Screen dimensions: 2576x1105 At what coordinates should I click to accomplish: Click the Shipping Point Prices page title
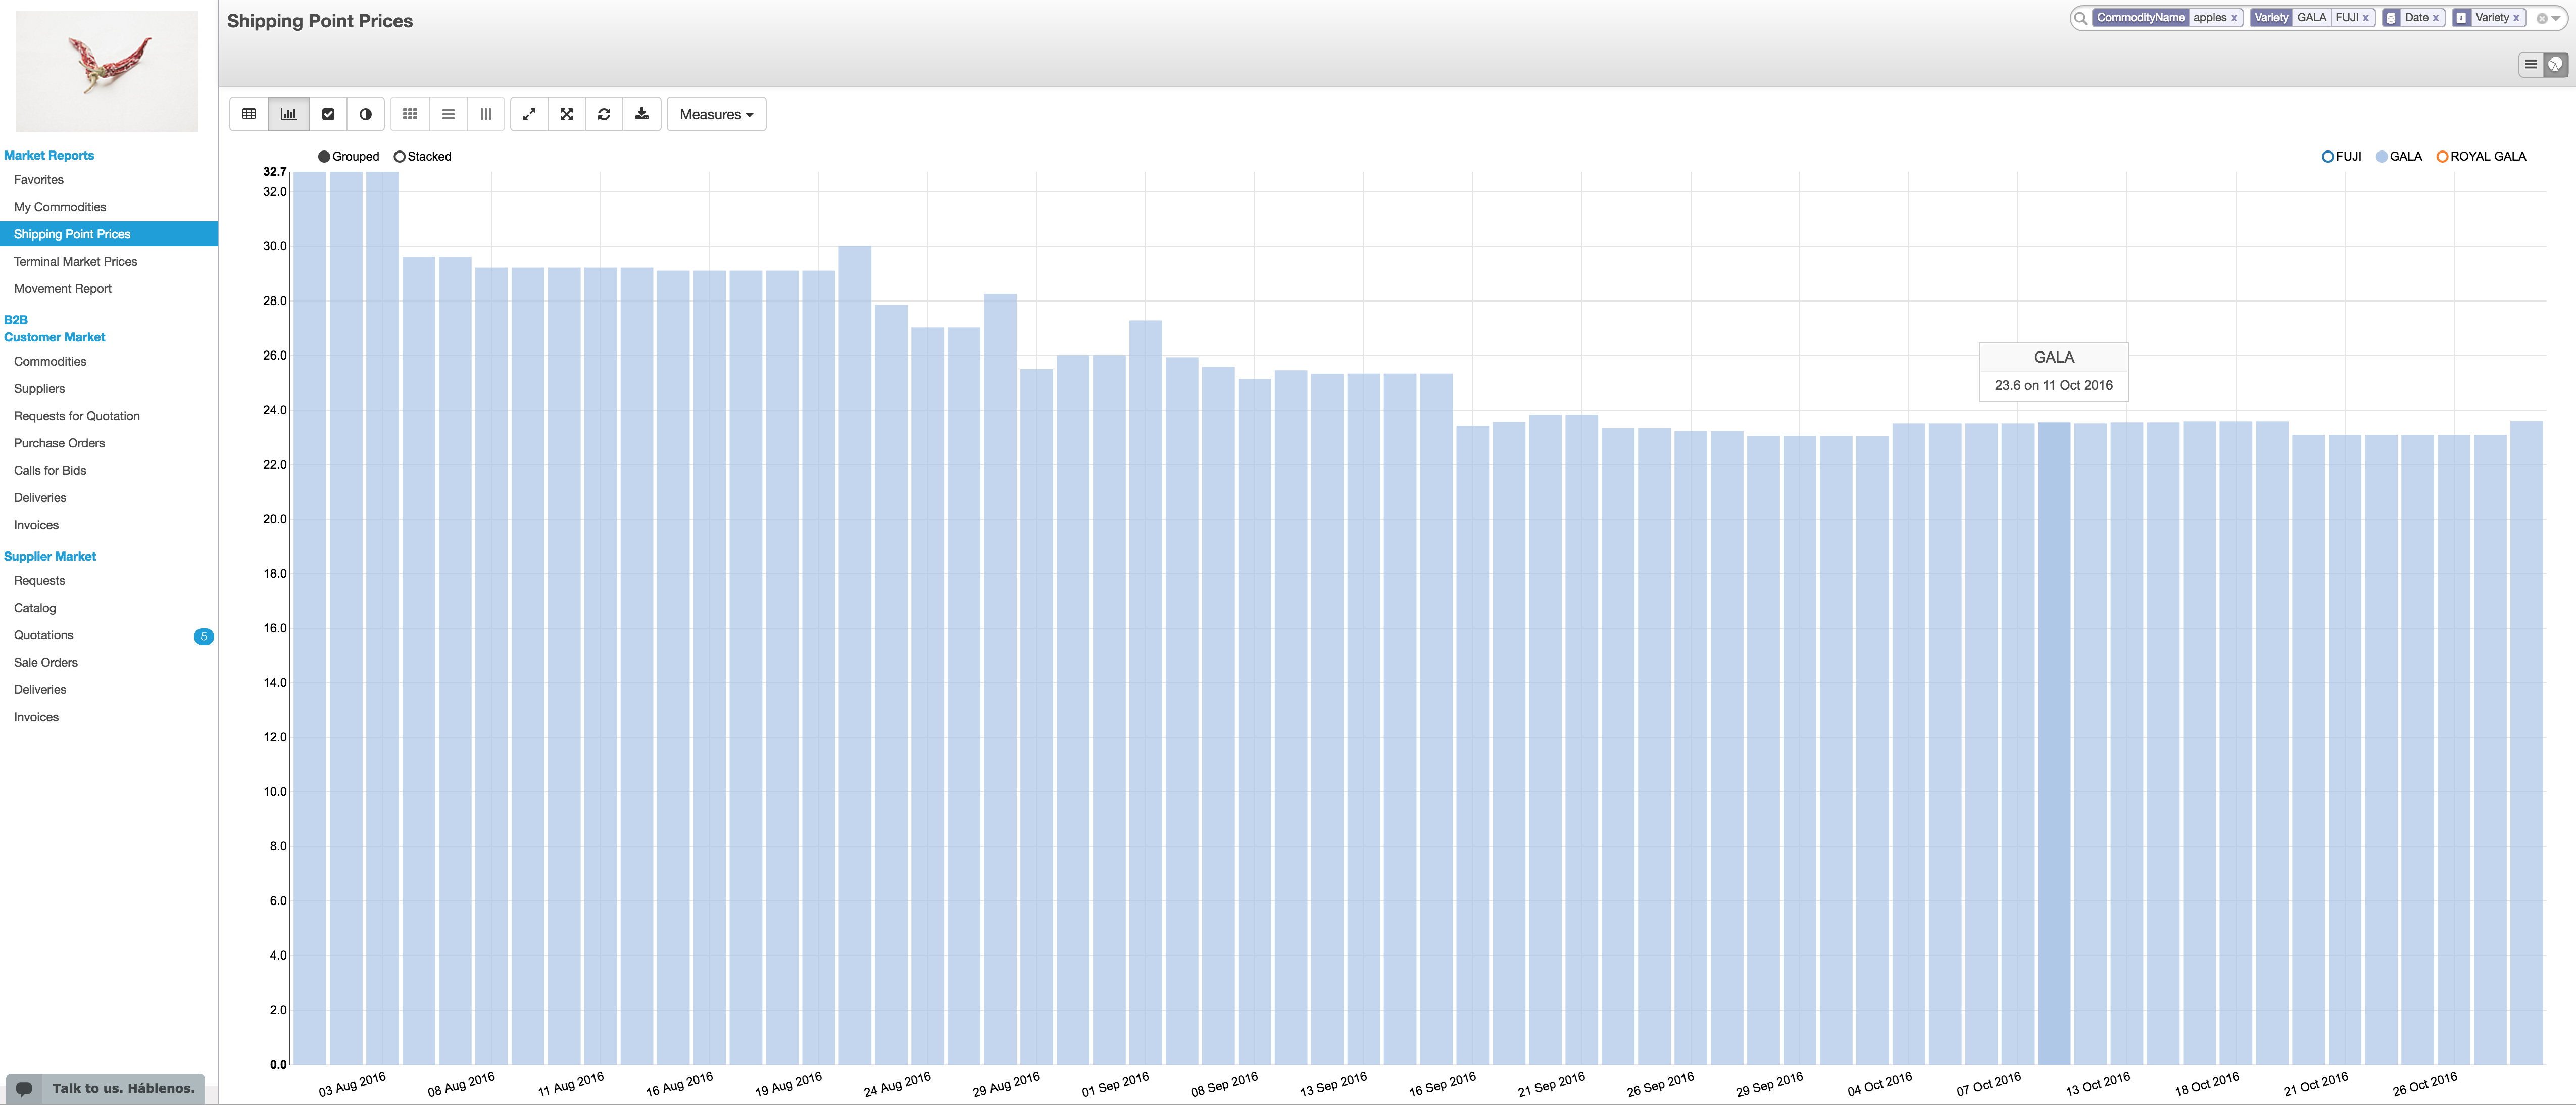point(320,21)
